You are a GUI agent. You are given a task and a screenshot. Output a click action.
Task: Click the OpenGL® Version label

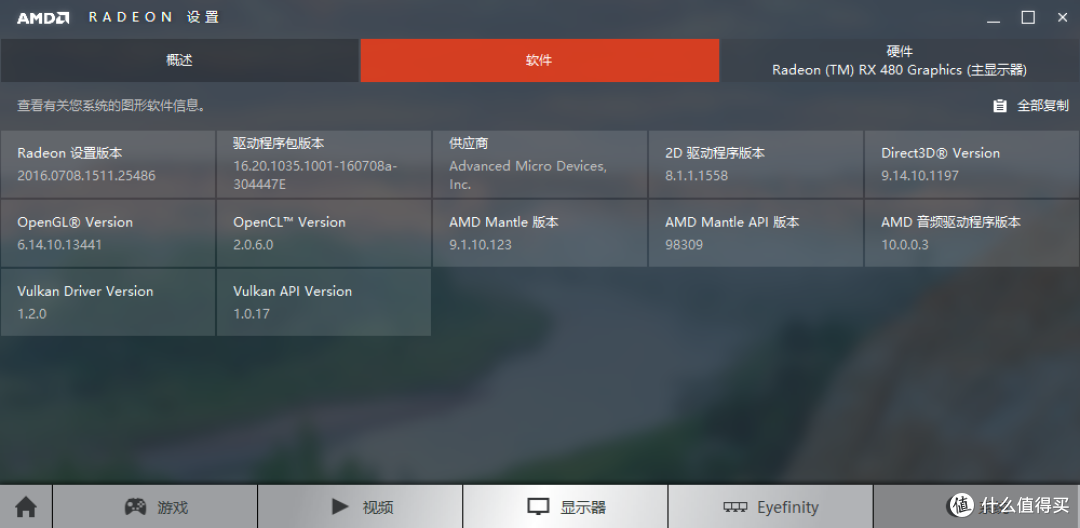click(75, 222)
